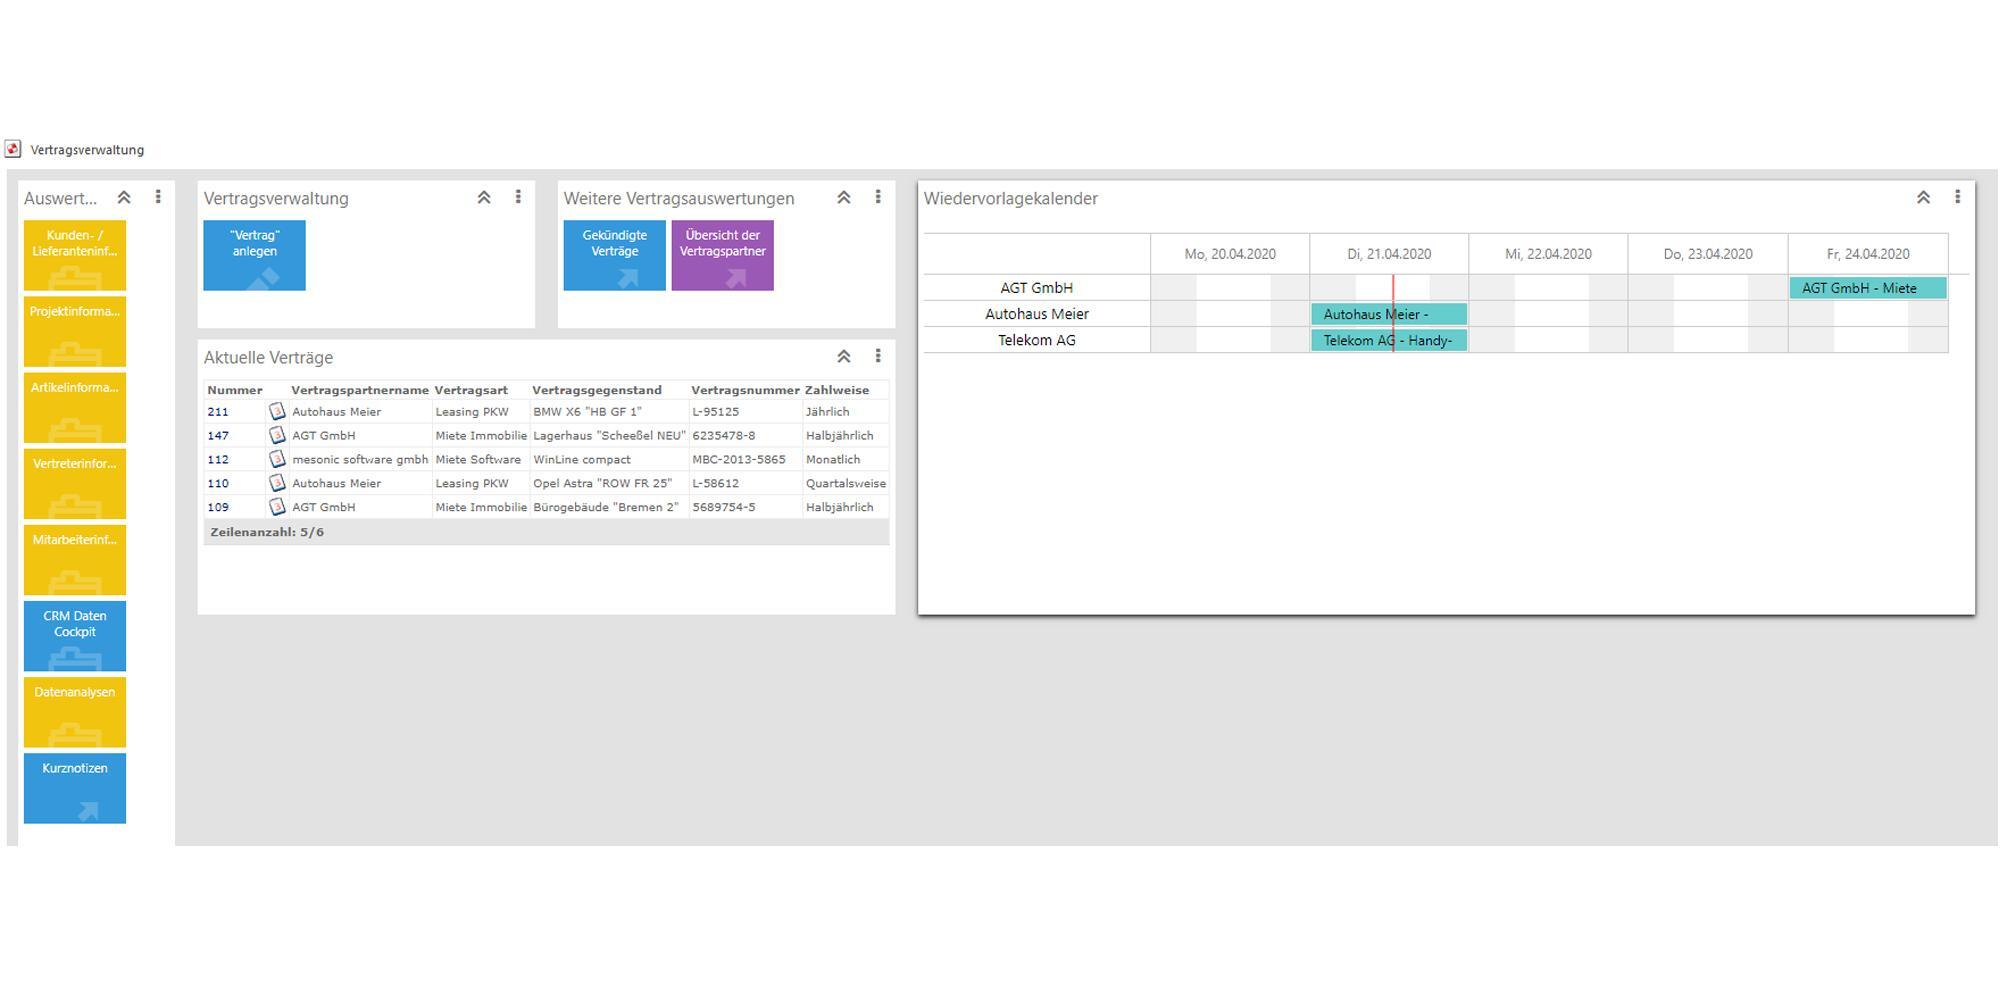Select Telekom AG calendar row label
This screenshot has height=1000, width=2000.
tap(1037, 340)
